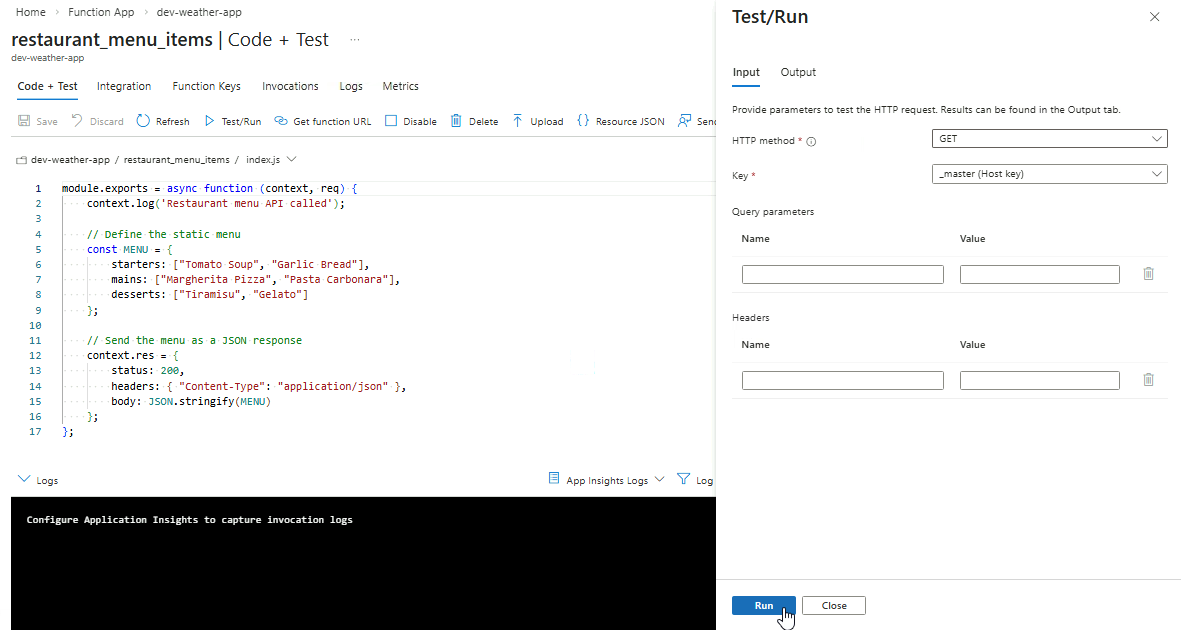Click the Upload arrow icon
This screenshot has height=630, width=1181.
tap(517, 121)
